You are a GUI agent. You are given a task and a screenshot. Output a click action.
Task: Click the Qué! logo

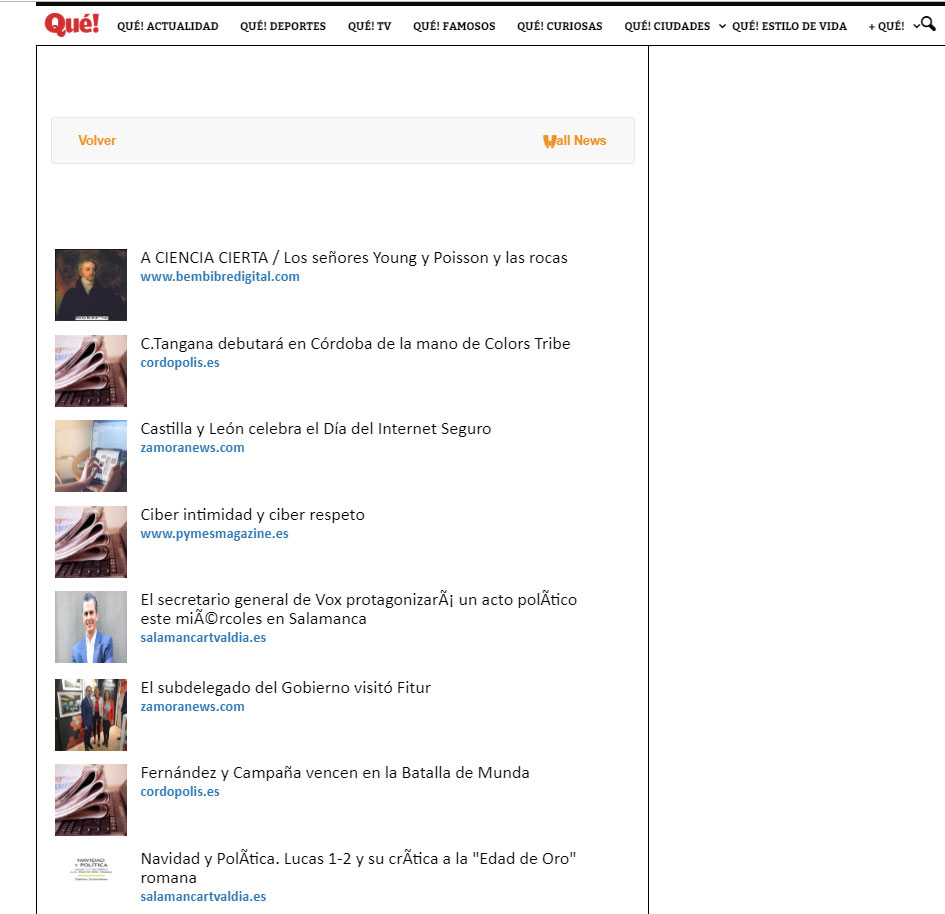72,25
